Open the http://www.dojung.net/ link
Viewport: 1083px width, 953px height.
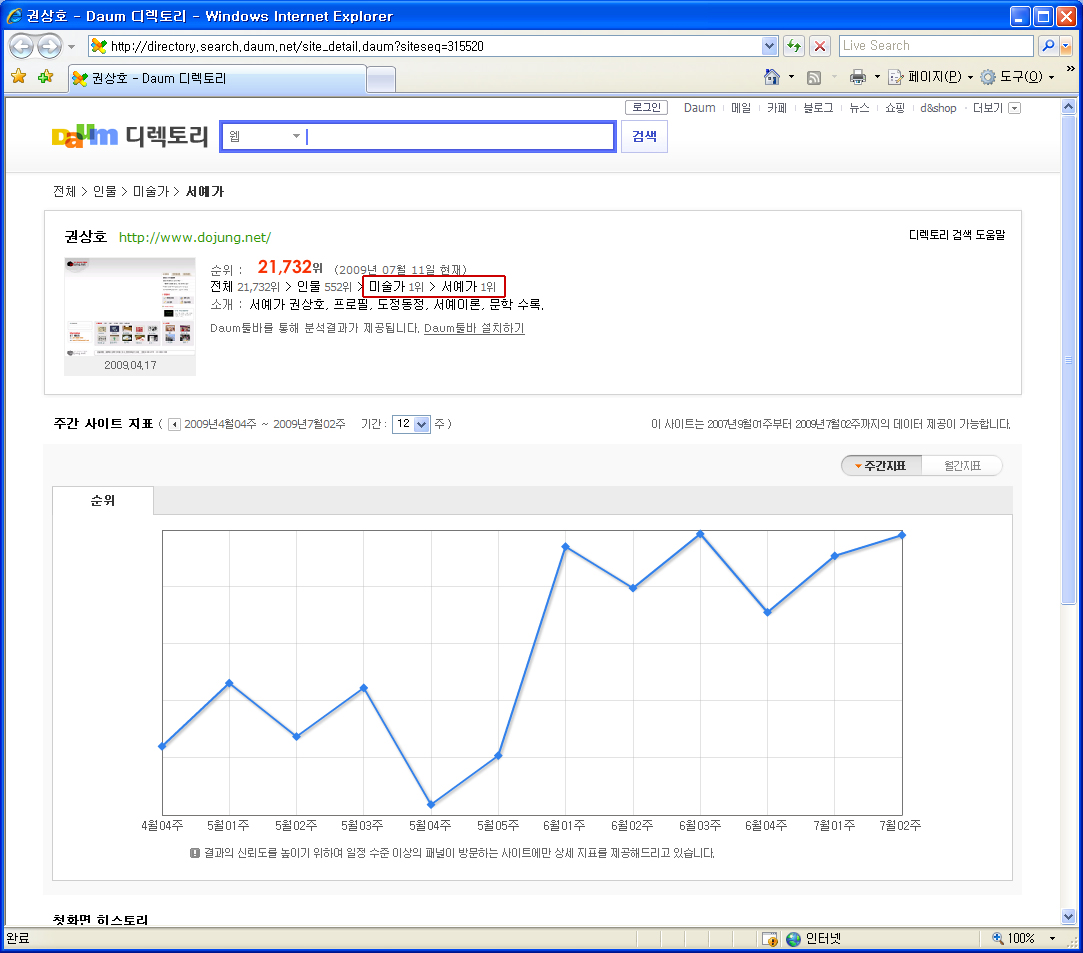pos(195,238)
